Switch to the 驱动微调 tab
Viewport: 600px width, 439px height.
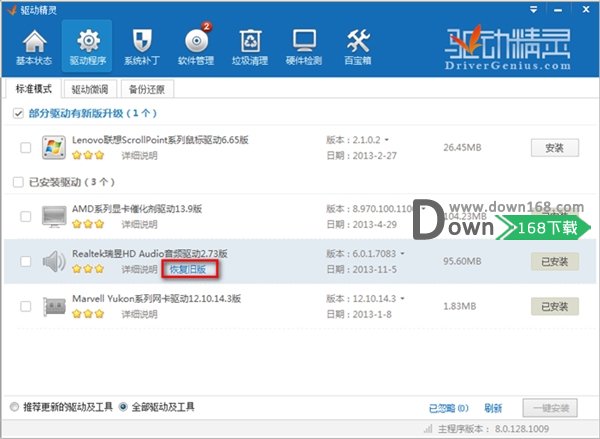point(90,90)
